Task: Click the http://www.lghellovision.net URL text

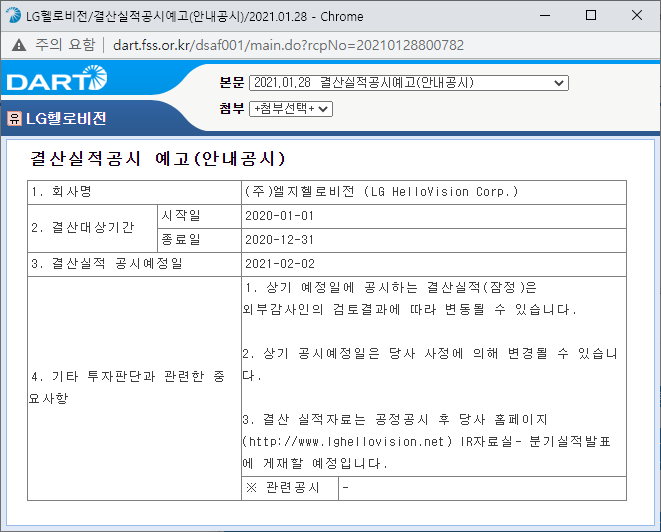Action: pyautogui.click(x=347, y=442)
